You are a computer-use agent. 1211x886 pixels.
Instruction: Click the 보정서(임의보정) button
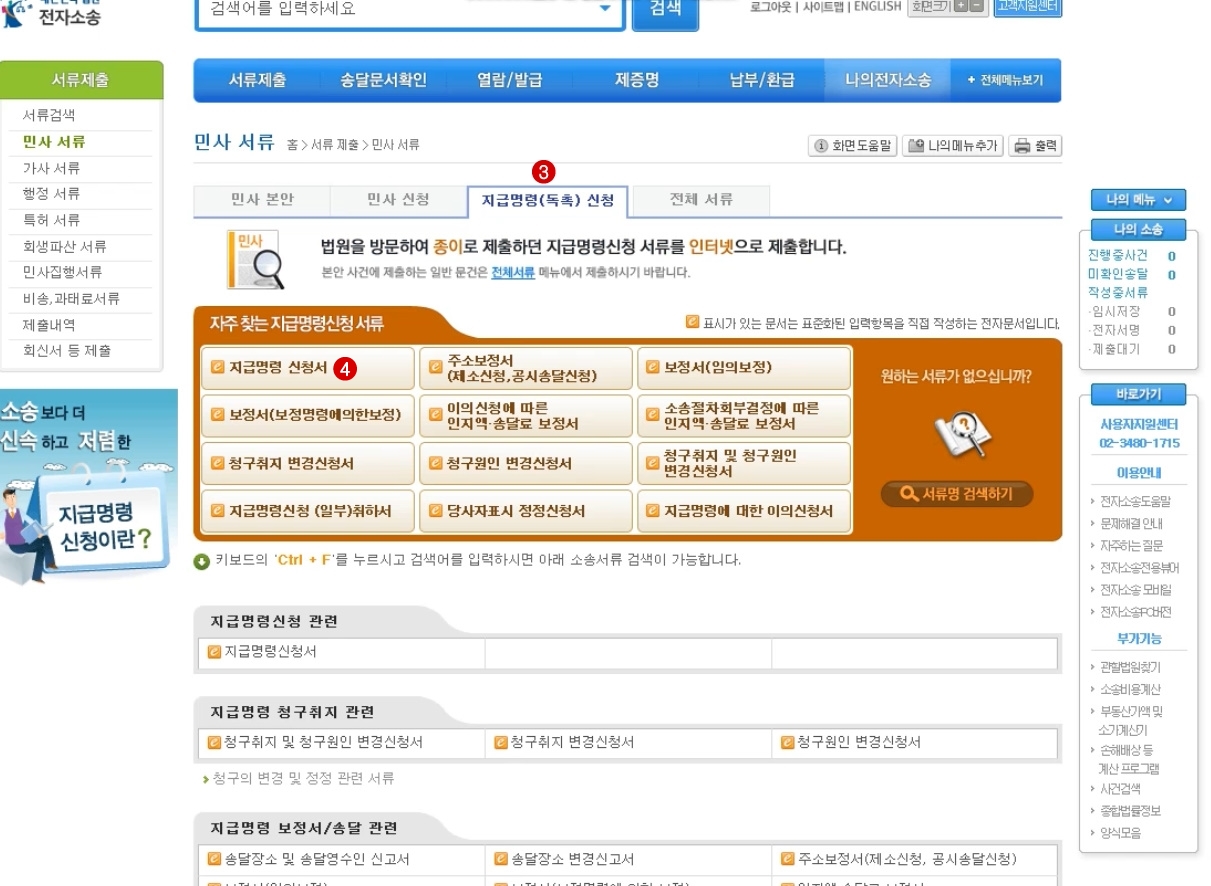pos(744,368)
